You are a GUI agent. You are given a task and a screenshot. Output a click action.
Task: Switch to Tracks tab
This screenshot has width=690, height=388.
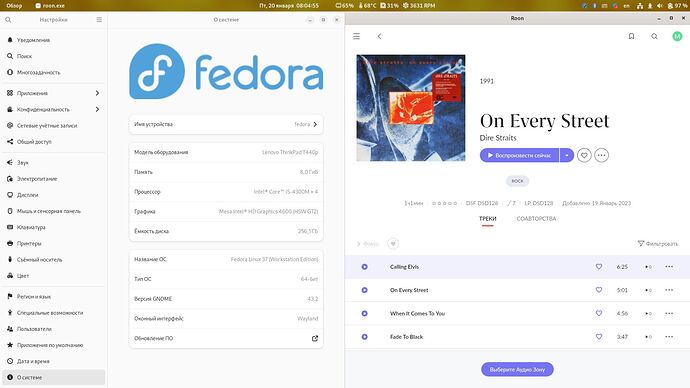(488, 219)
